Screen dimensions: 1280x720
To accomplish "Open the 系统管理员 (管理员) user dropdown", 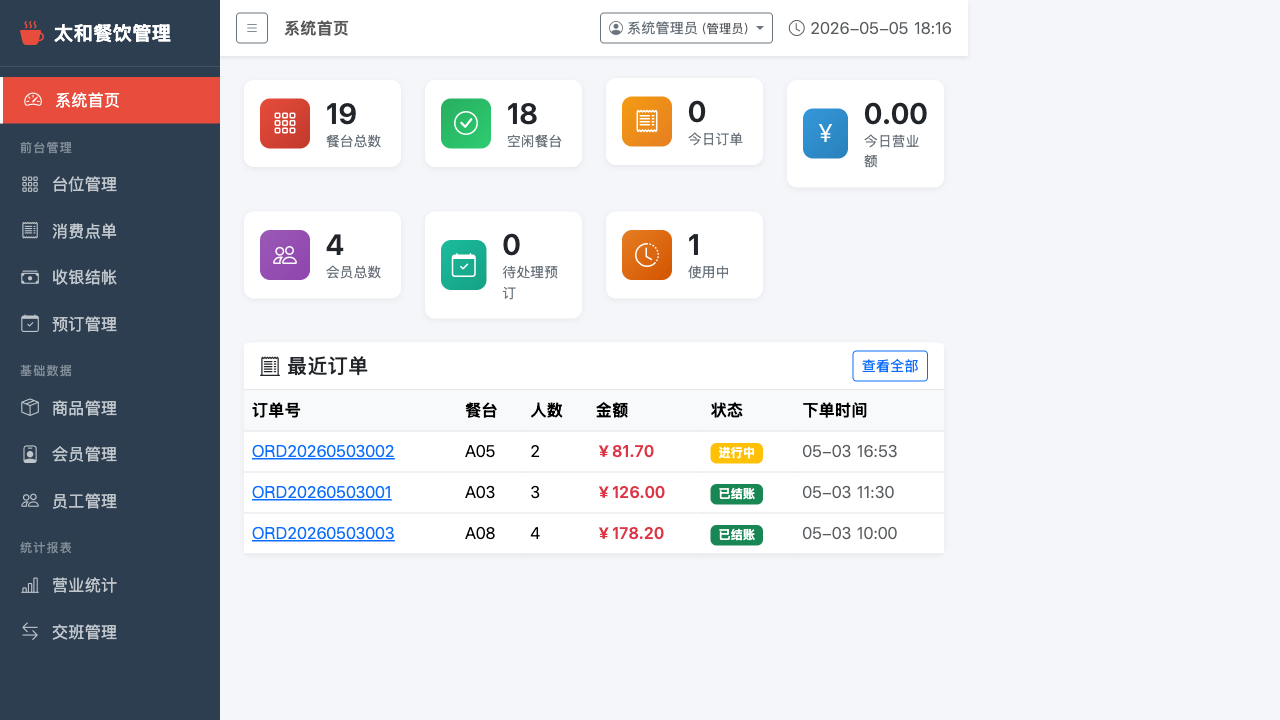I will 686,28.
